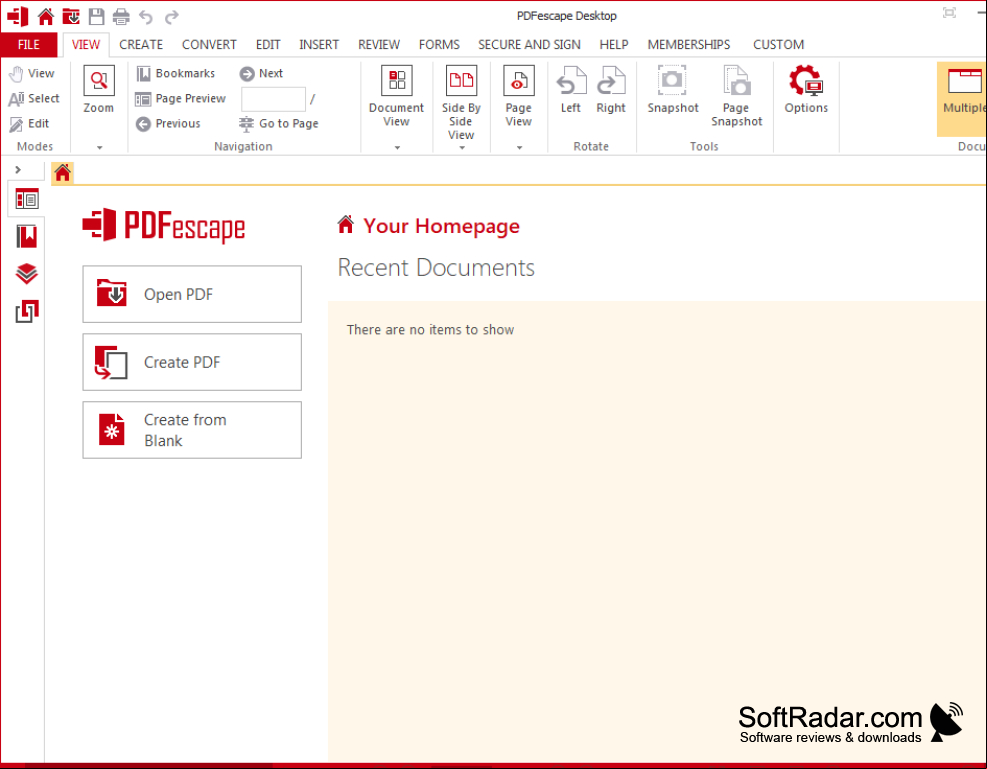Switch to the CREATE ribbon tab
Image resolution: width=987 pixels, height=769 pixels.
click(x=141, y=45)
